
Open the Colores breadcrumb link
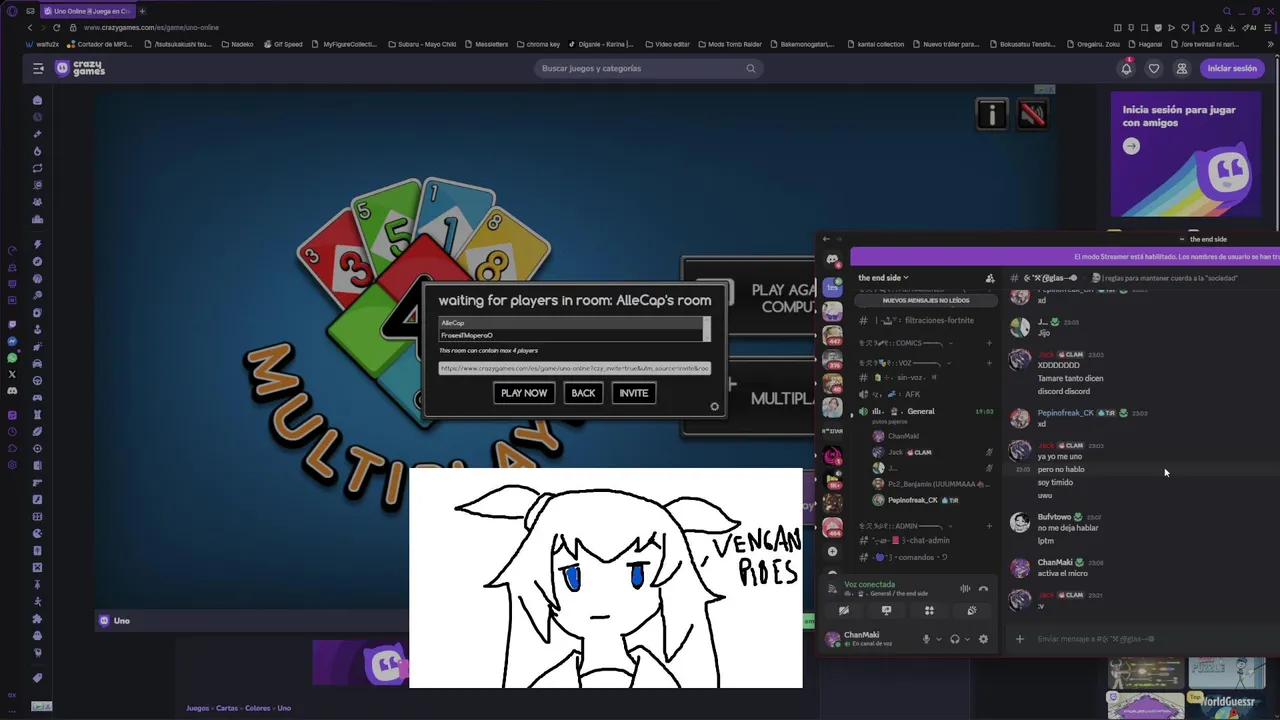click(x=258, y=708)
